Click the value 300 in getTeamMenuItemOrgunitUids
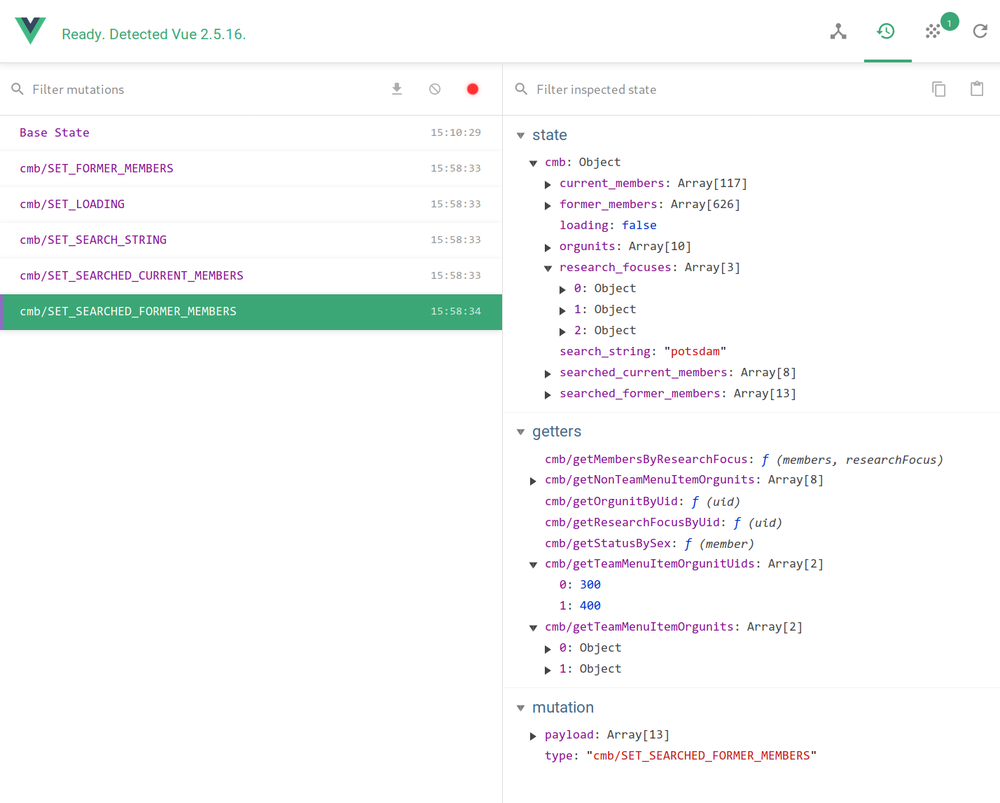 590,585
